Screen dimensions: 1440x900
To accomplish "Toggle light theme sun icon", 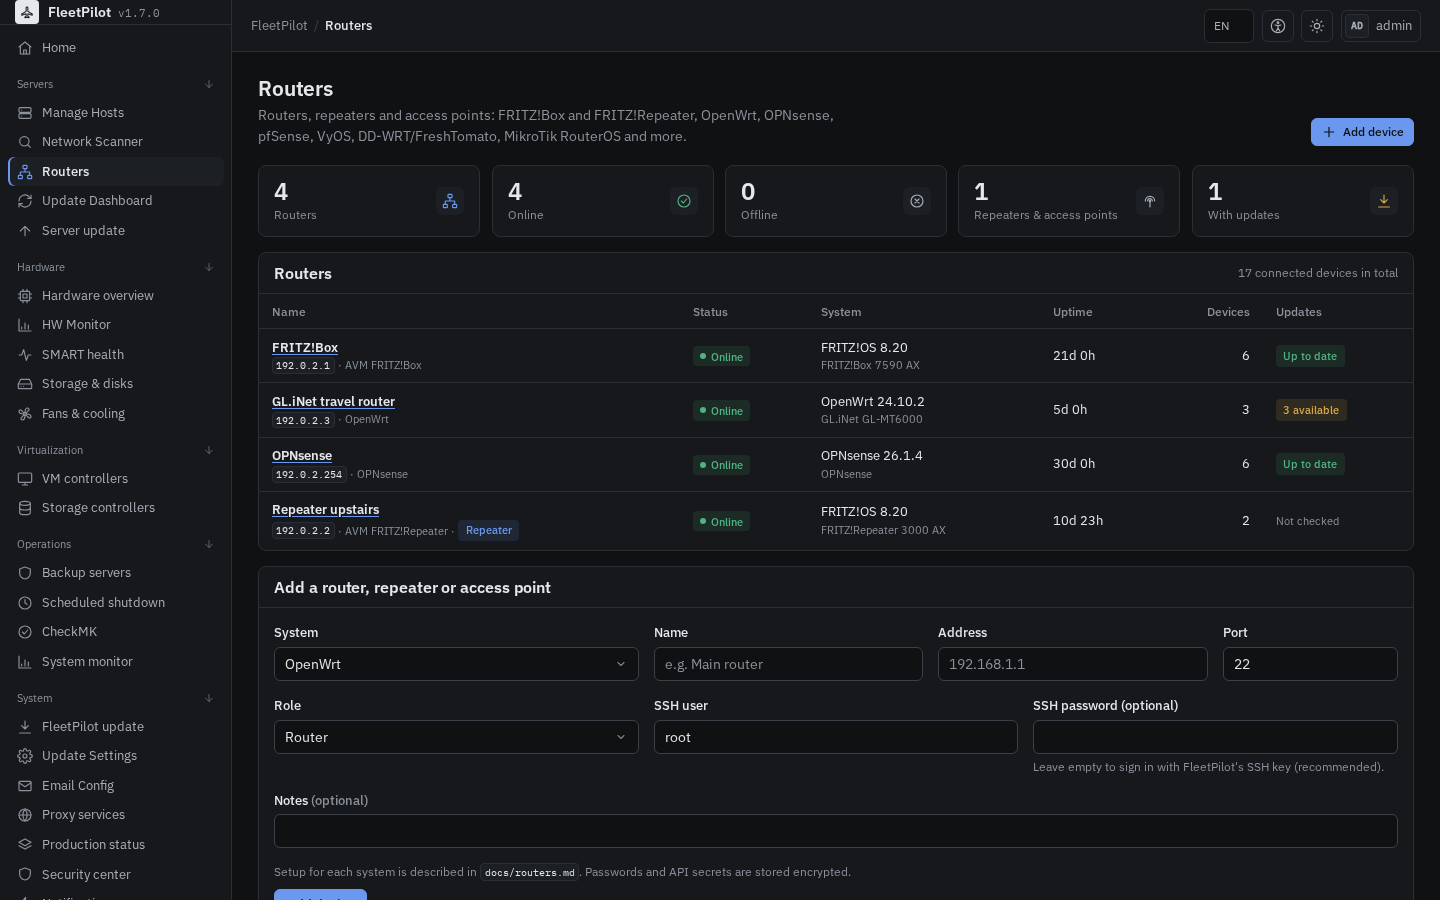I will pyautogui.click(x=1317, y=26).
